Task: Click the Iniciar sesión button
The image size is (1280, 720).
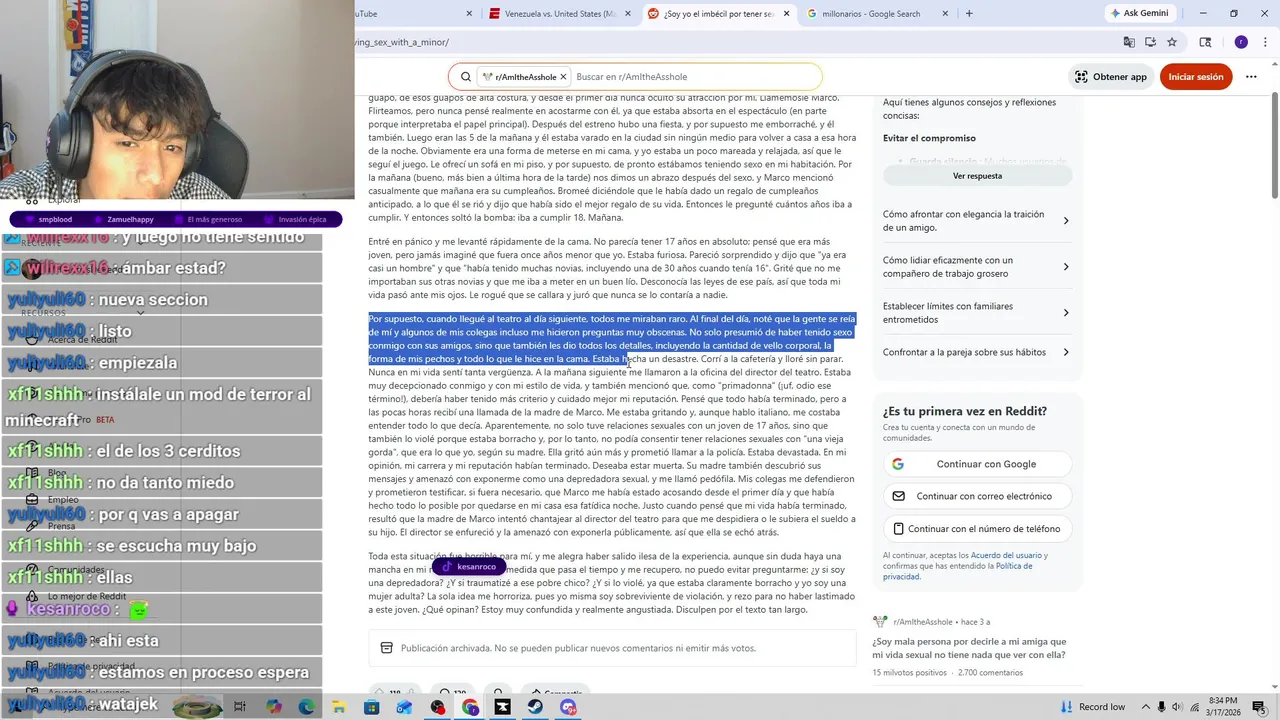Action: coord(1196,77)
